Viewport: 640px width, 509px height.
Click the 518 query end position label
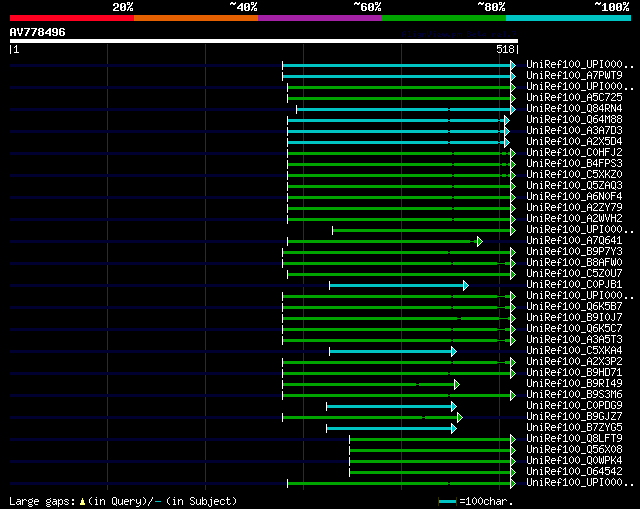tap(505, 49)
